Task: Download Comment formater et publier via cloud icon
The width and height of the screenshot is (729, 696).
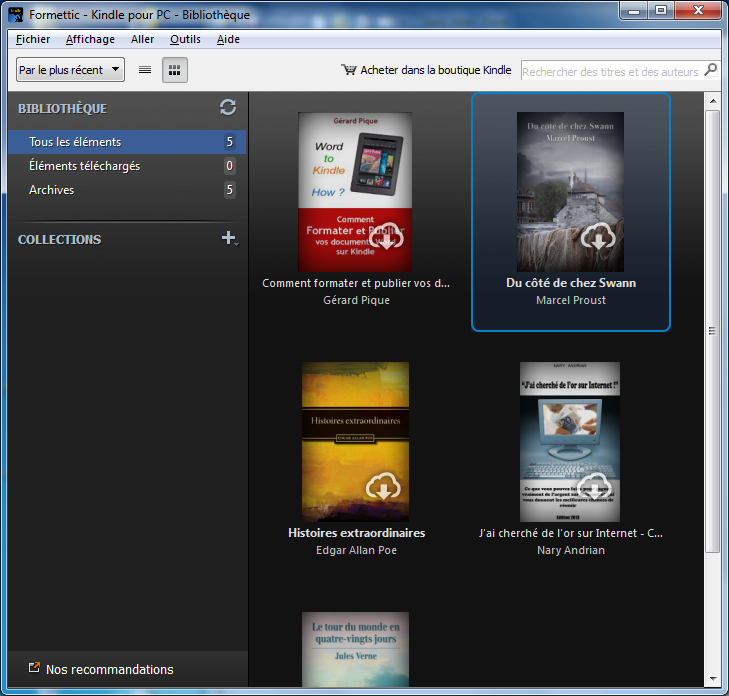Action: (x=386, y=236)
